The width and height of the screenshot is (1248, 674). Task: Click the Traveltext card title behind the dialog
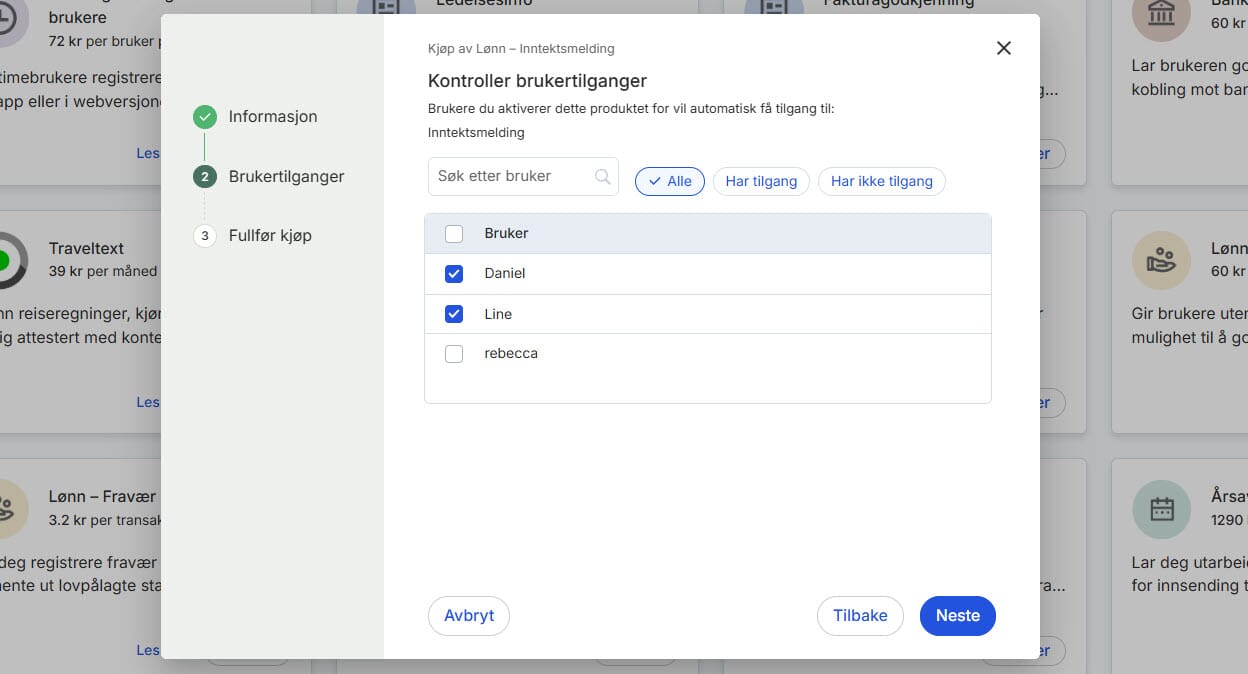[86, 248]
